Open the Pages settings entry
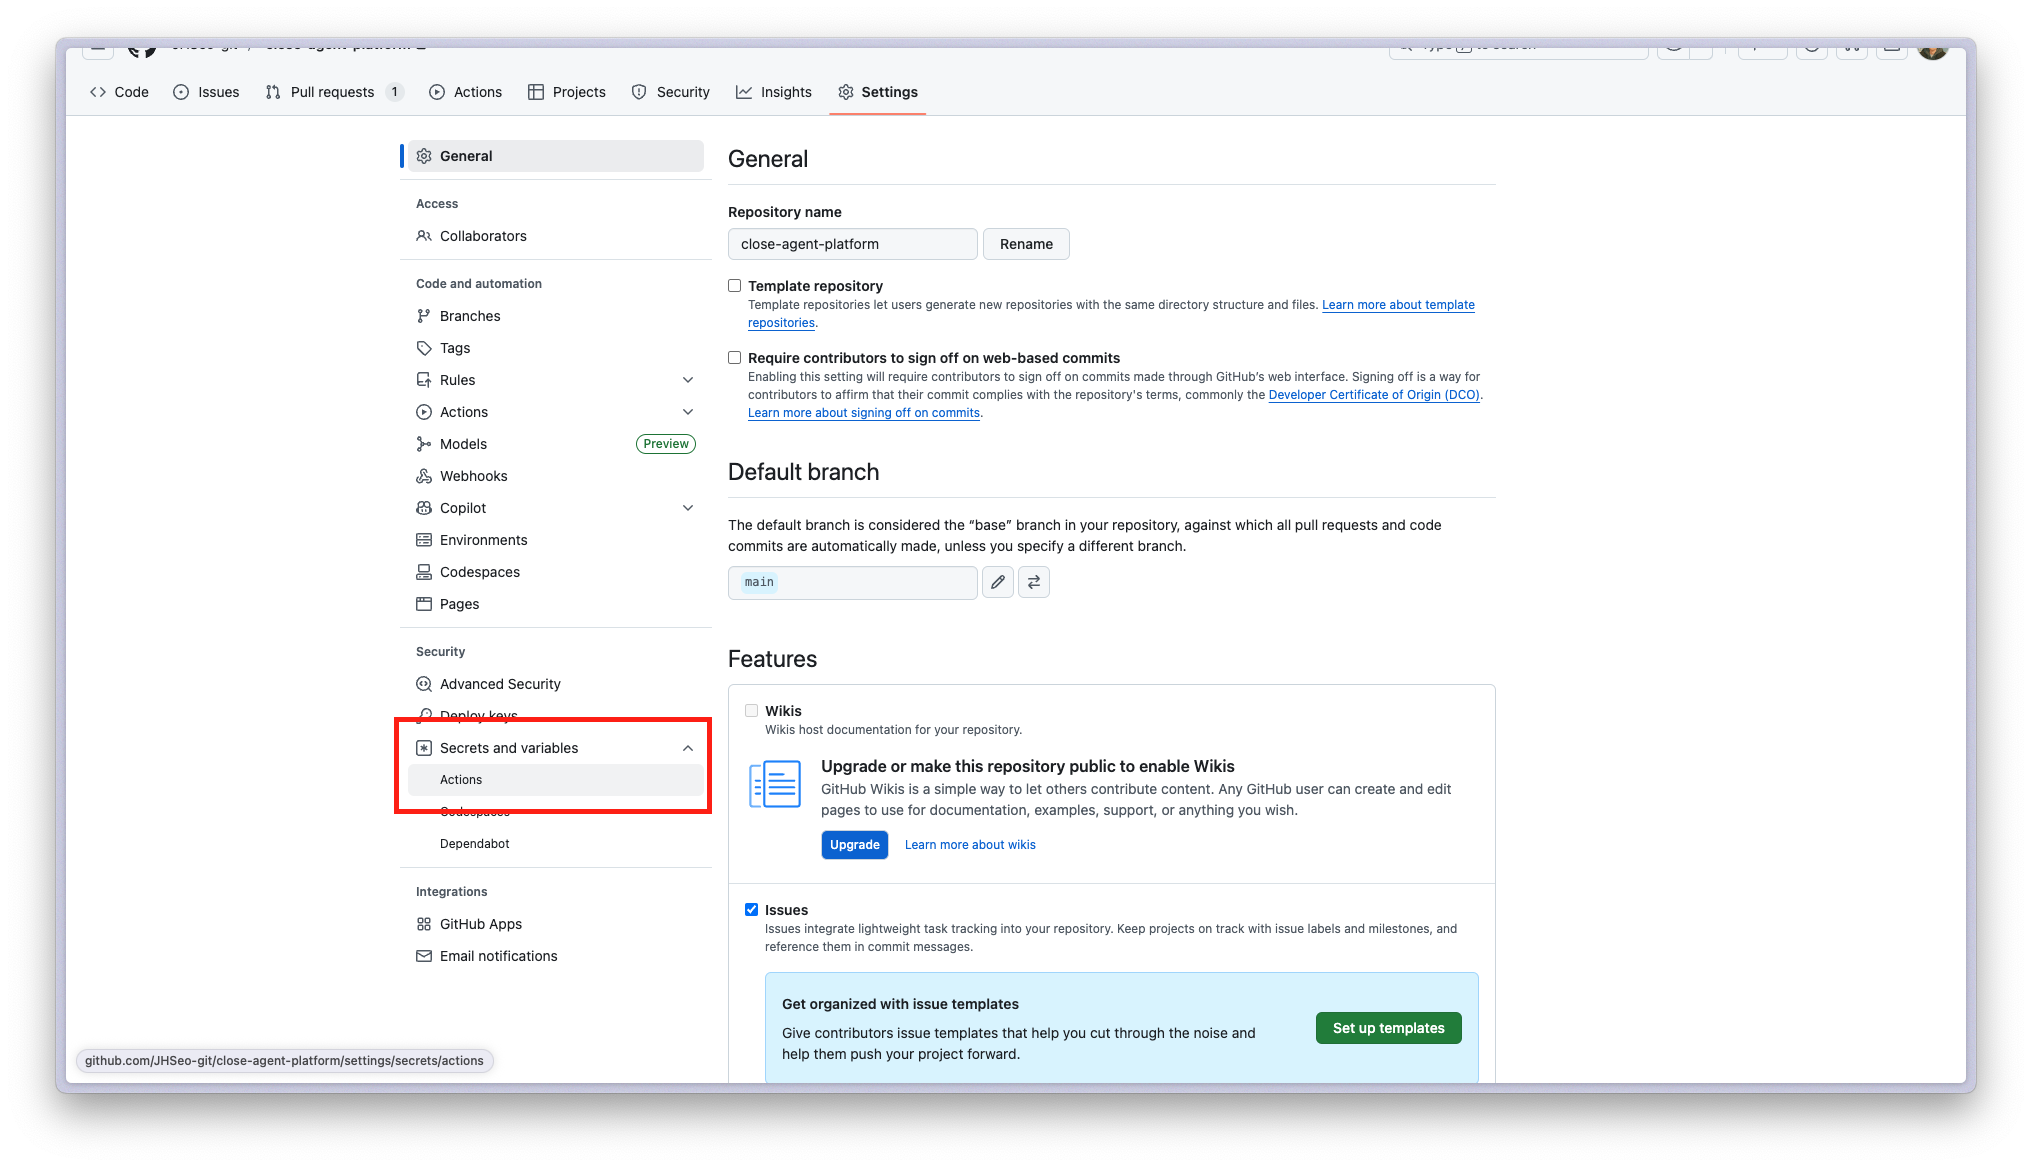The height and width of the screenshot is (1167, 2032). (459, 604)
